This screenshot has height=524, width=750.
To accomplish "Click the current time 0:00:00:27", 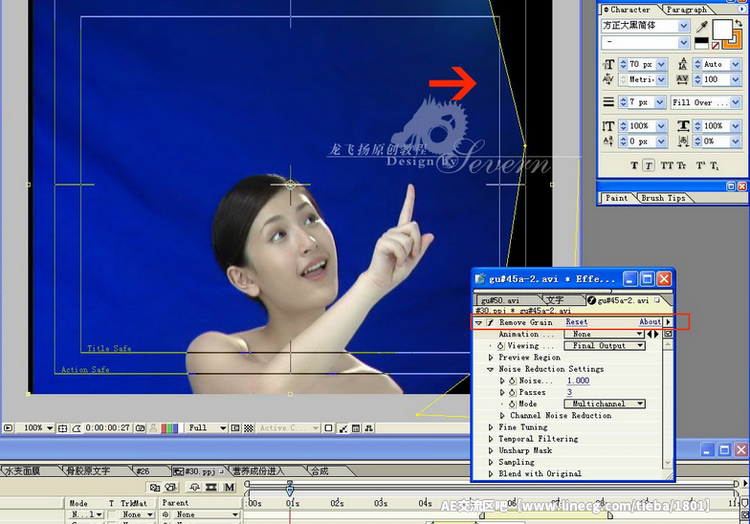I will [x=108, y=428].
